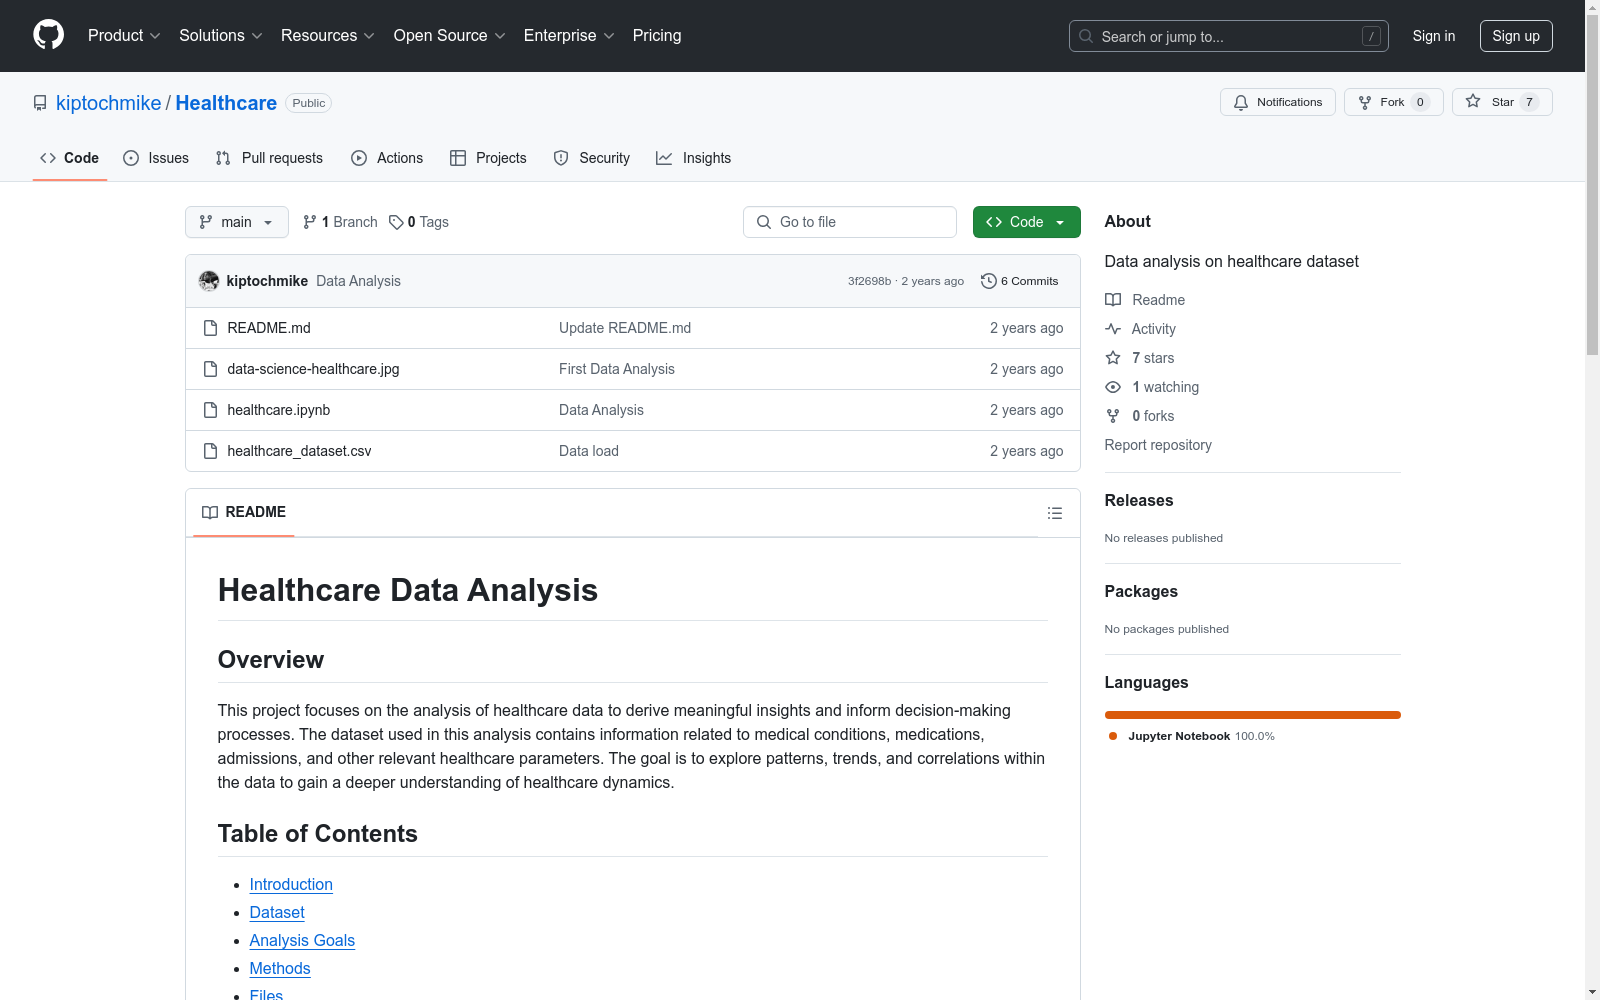Switch to the Security tab
This screenshot has width=1600, height=1000.
tap(592, 158)
